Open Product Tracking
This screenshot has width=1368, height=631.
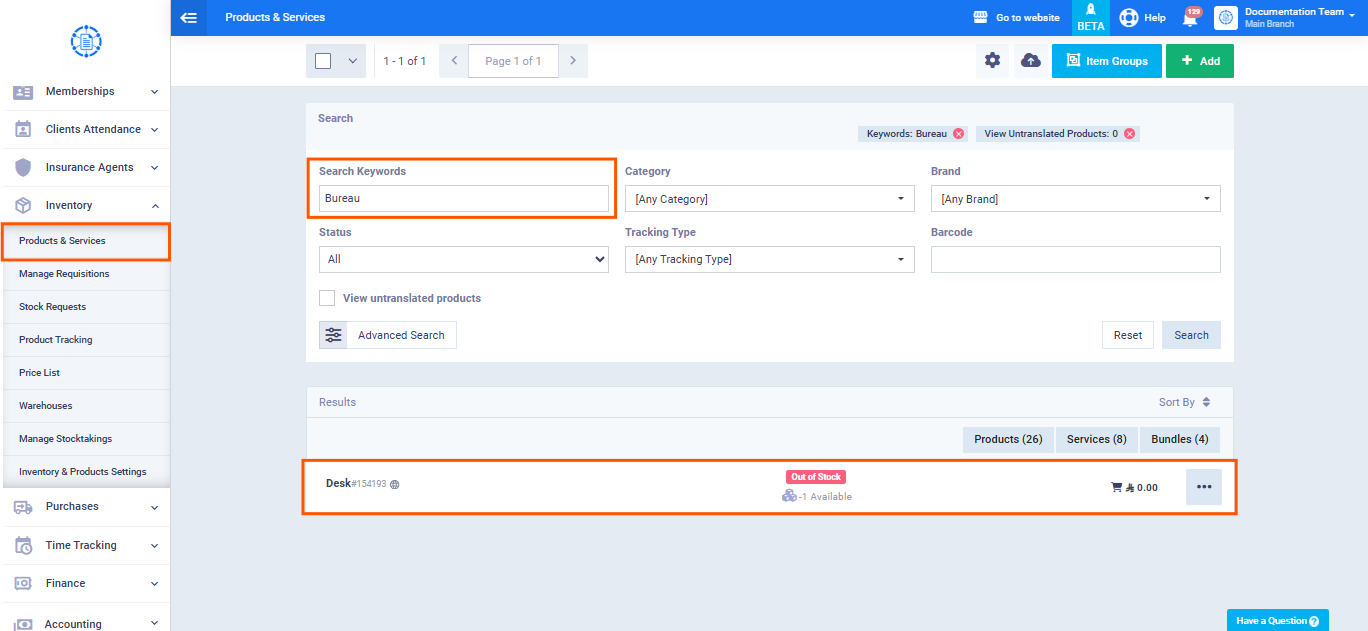coord(86,340)
